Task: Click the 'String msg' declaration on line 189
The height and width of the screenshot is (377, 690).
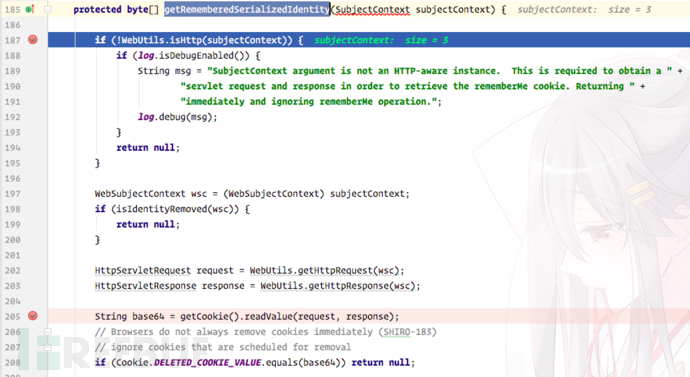Action: (164, 71)
